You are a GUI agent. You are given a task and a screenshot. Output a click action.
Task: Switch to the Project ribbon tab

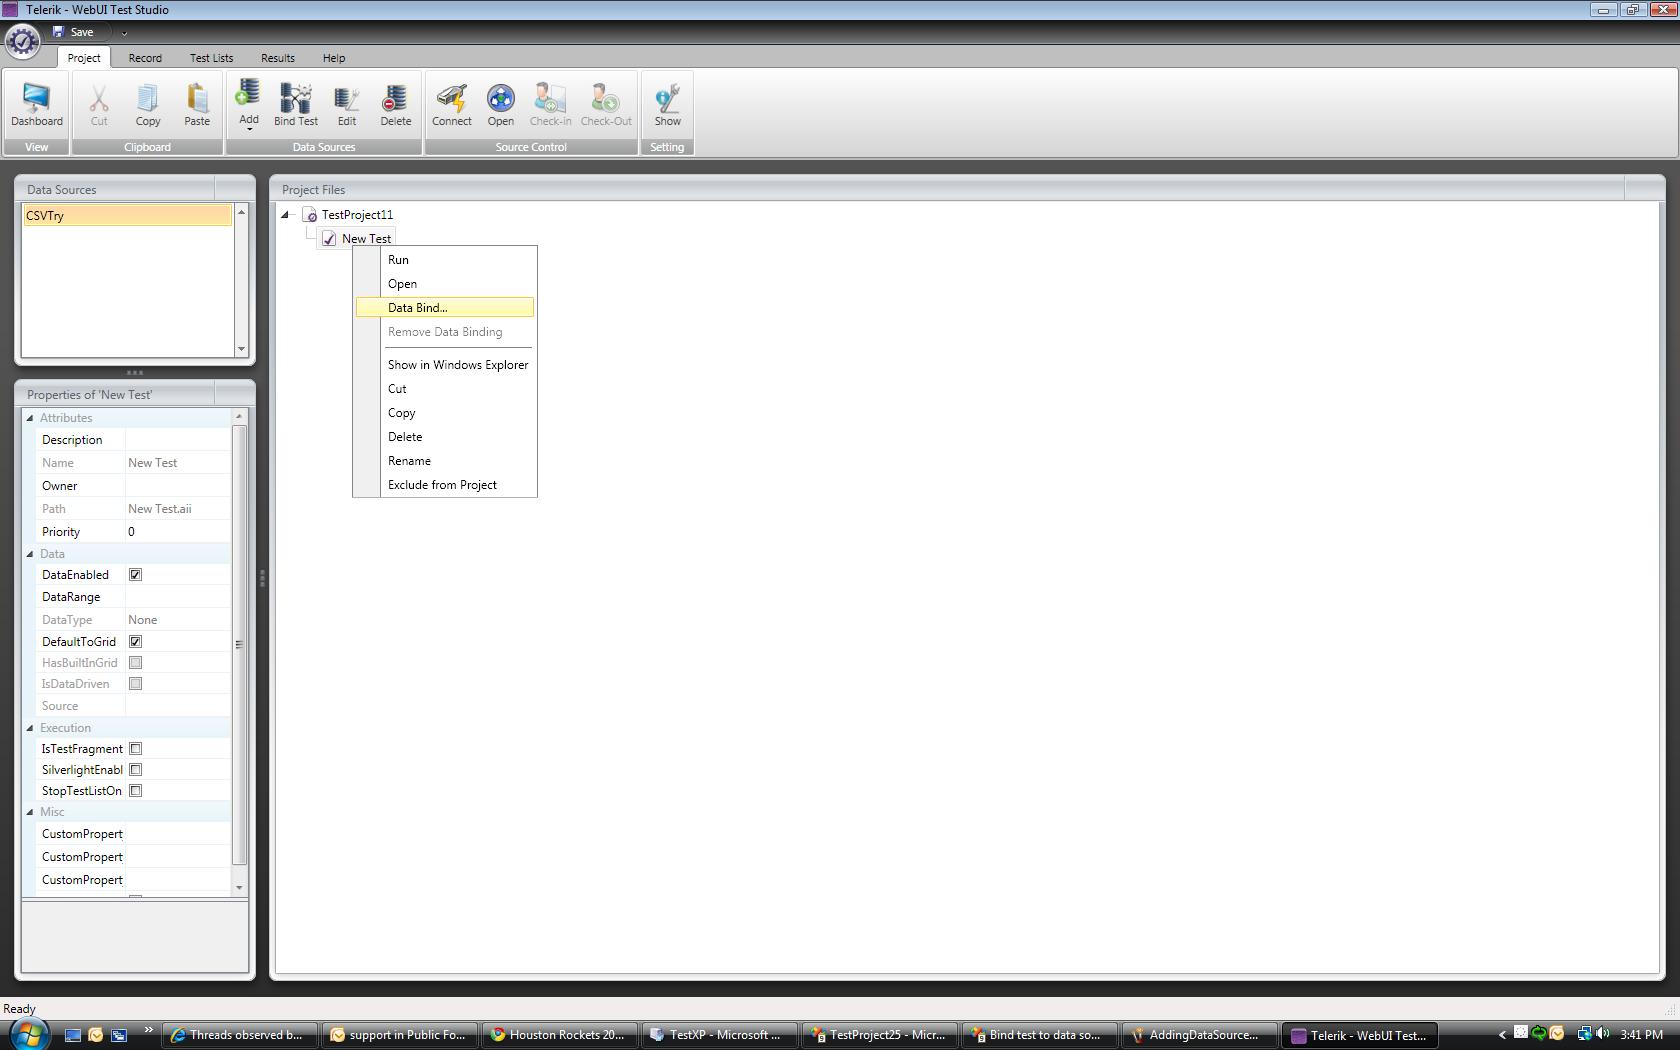tap(84, 58)
